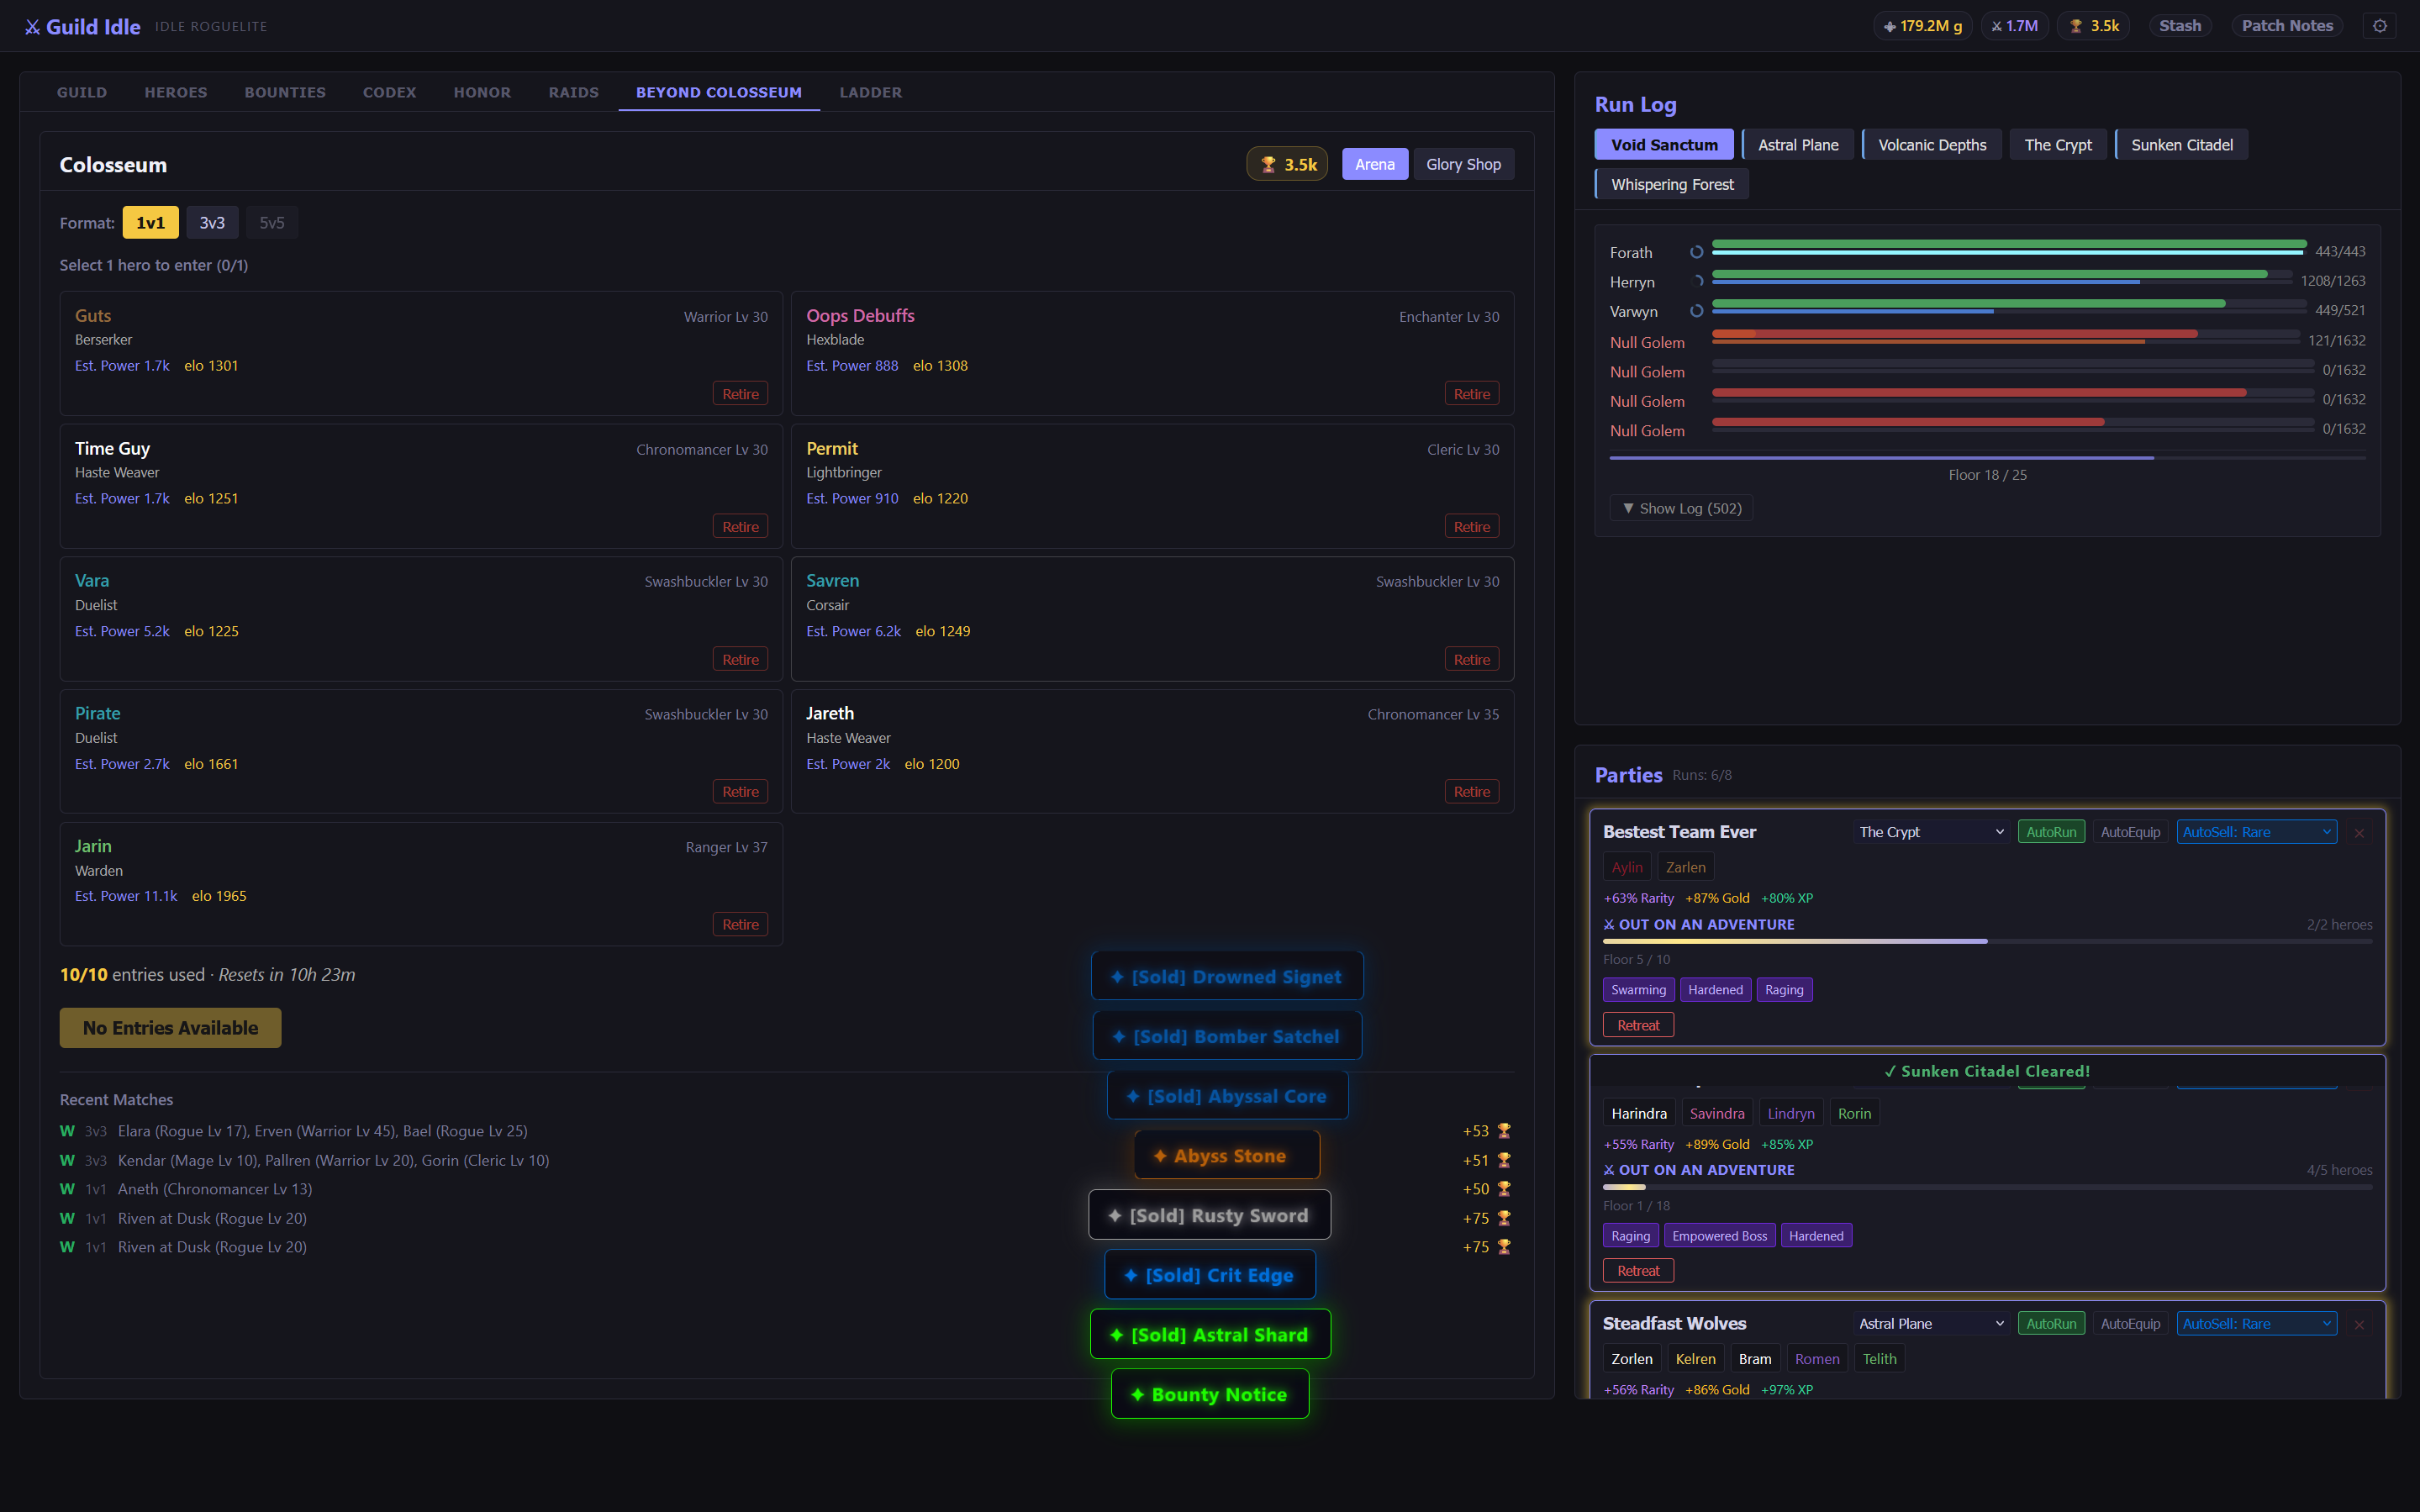Open Astral Plane dungeon dropdown
Screen dimensions: 2420x1512
pyautogui.click(x=1931, y=1324)
